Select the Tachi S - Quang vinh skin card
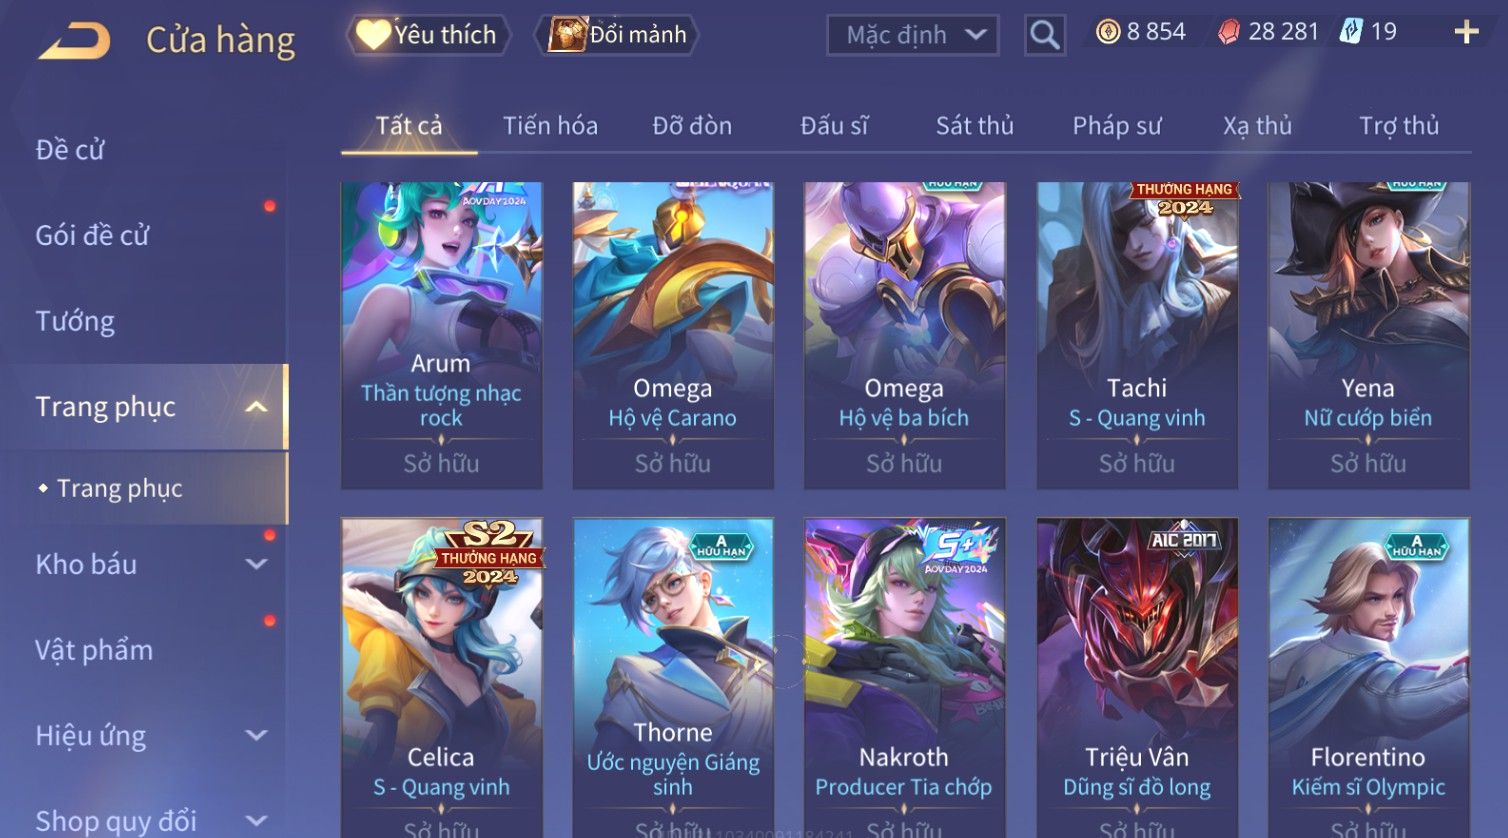 [x=1137, y=335]
